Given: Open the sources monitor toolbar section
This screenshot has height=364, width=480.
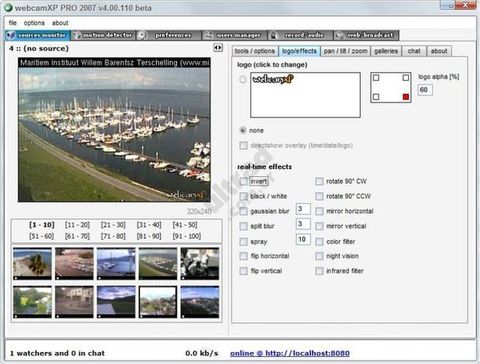Looking at the screenshot, I should [37, 35].
